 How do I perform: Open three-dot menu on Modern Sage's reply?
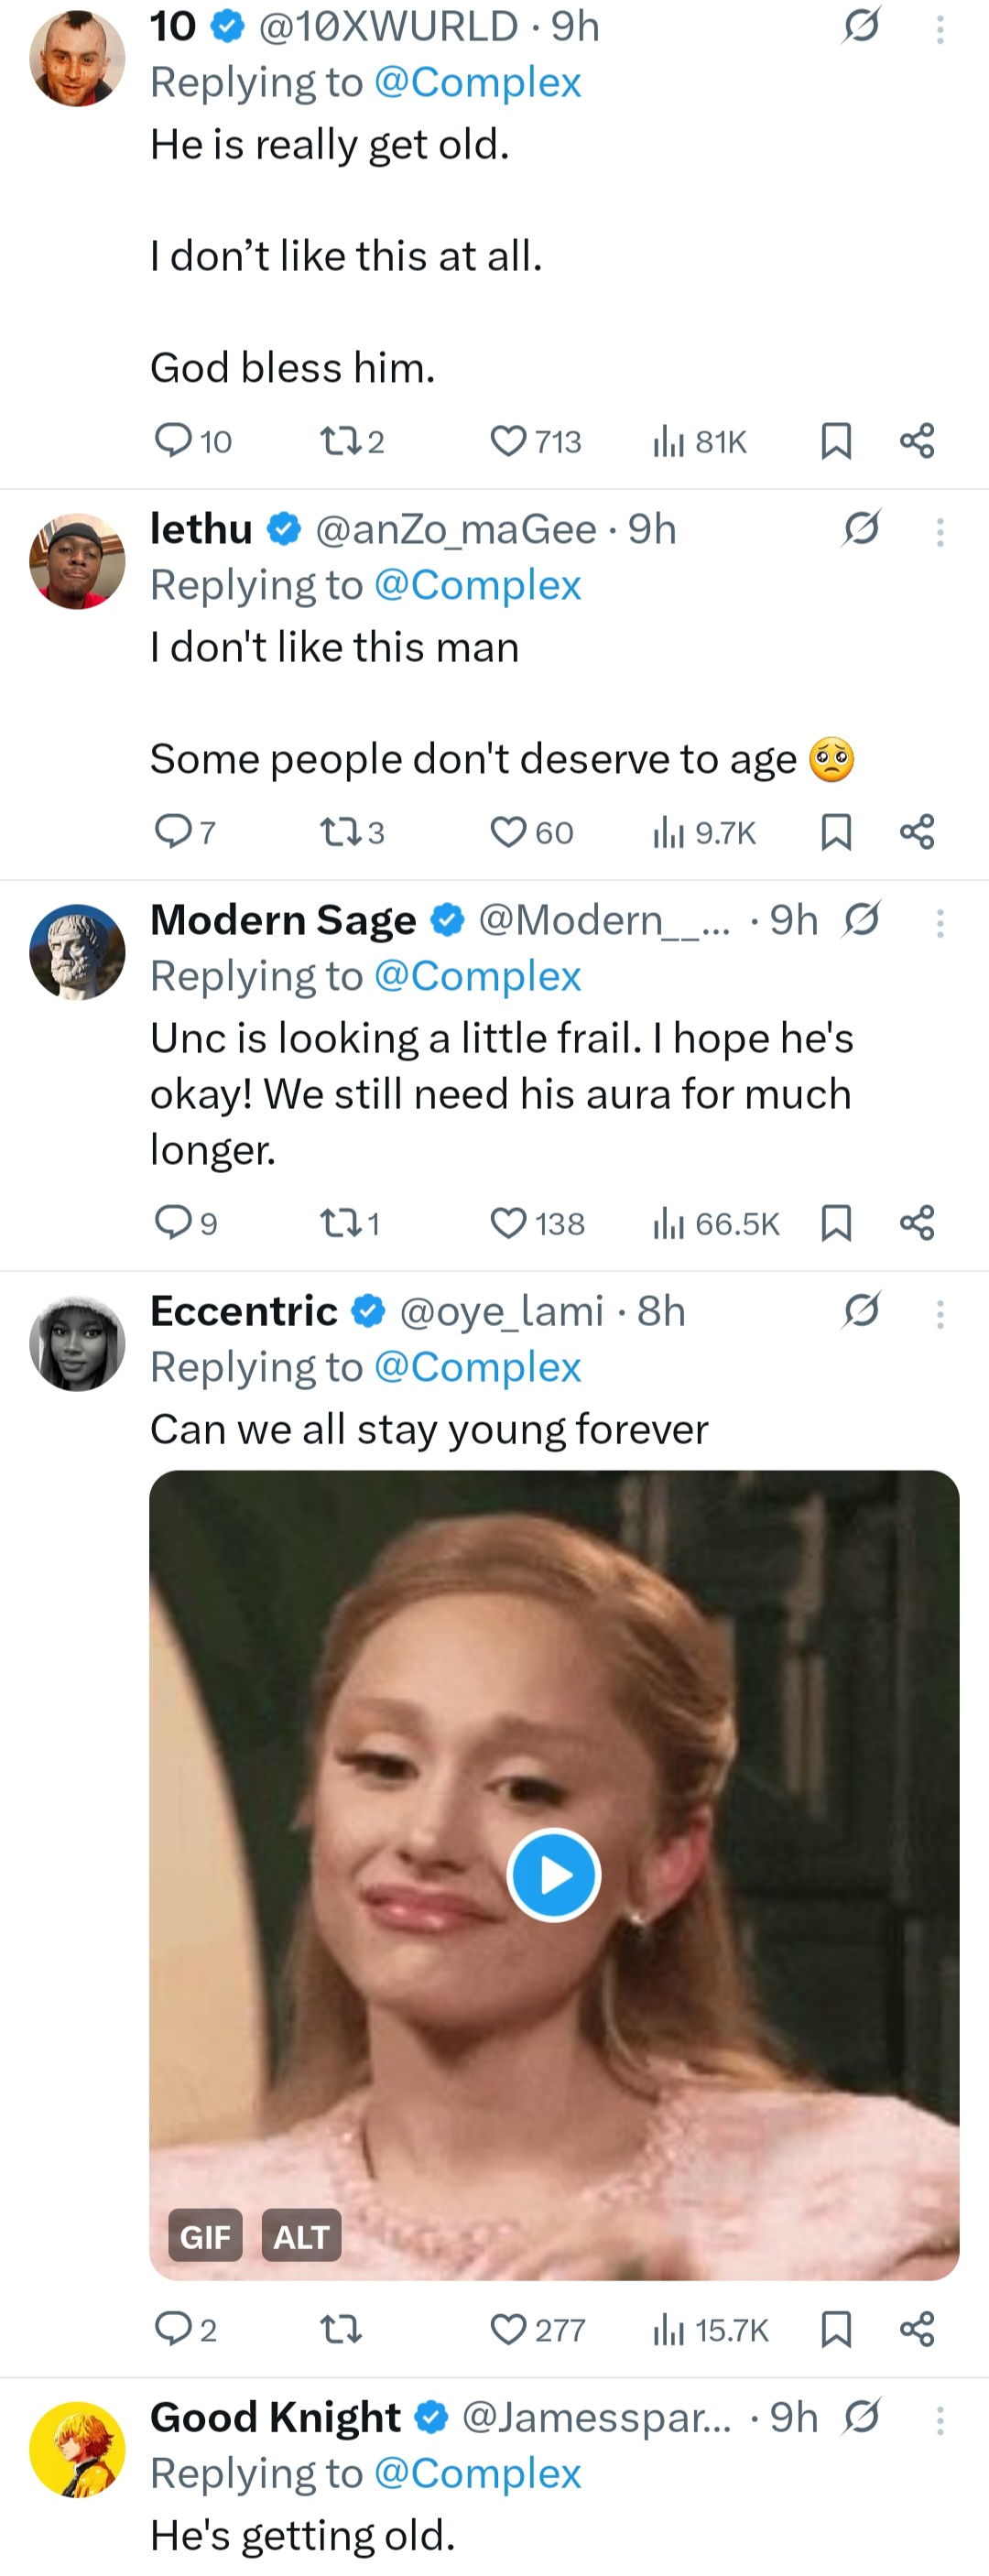[x=940, y=923]
